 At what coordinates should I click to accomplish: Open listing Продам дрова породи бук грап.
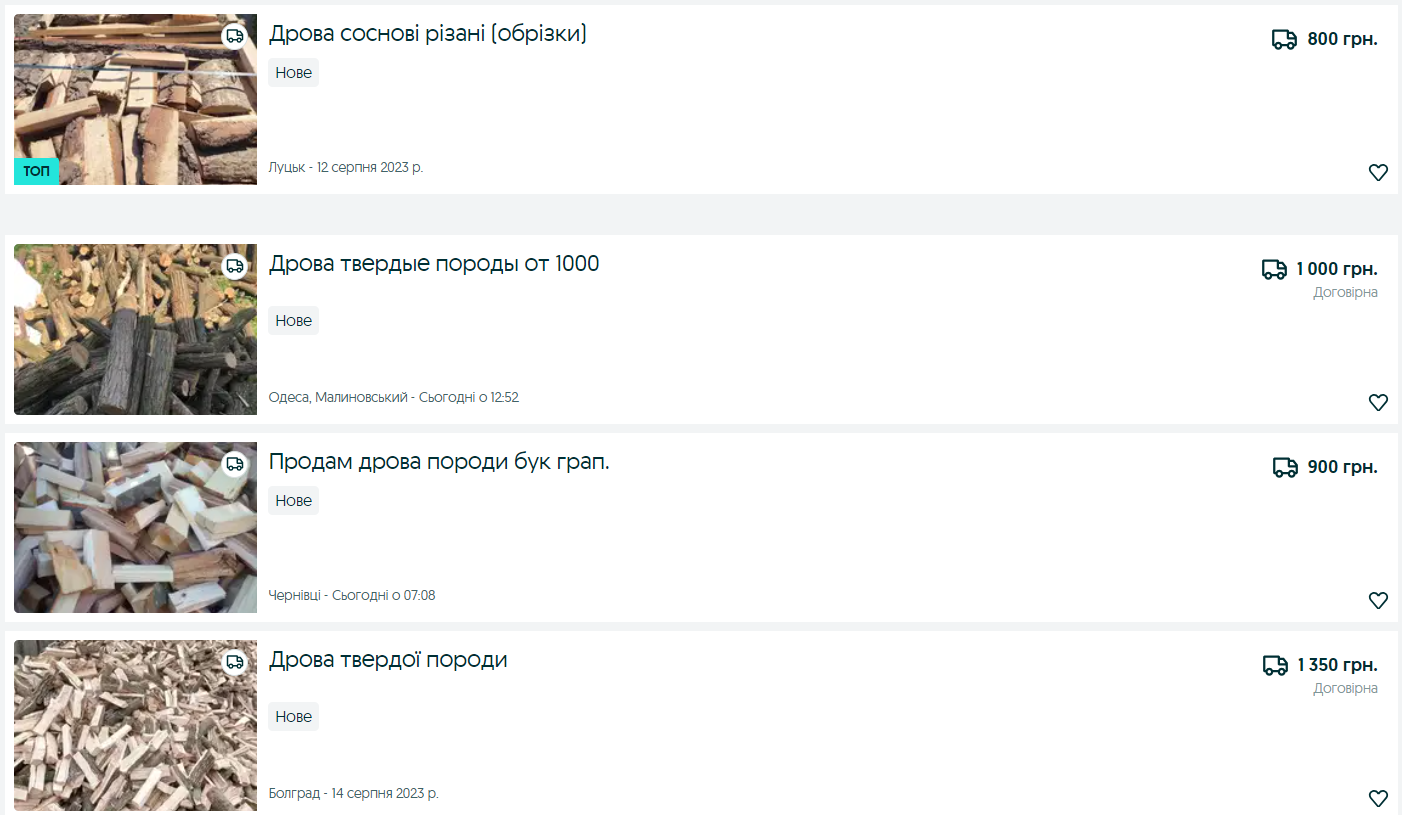[x=439, y=462]
